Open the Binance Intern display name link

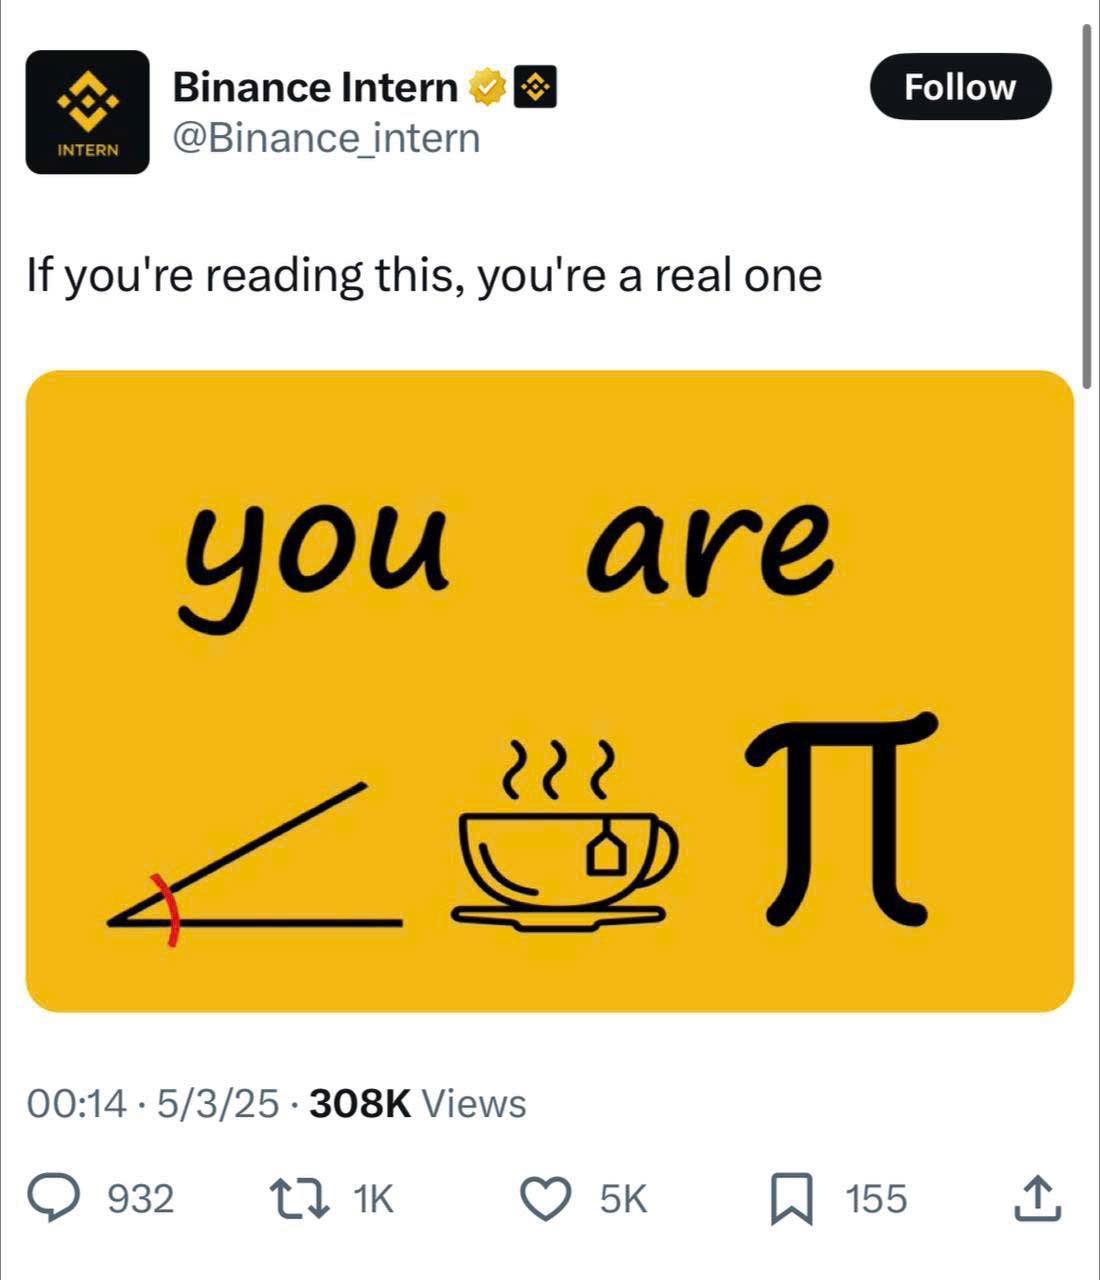point(315,88)
